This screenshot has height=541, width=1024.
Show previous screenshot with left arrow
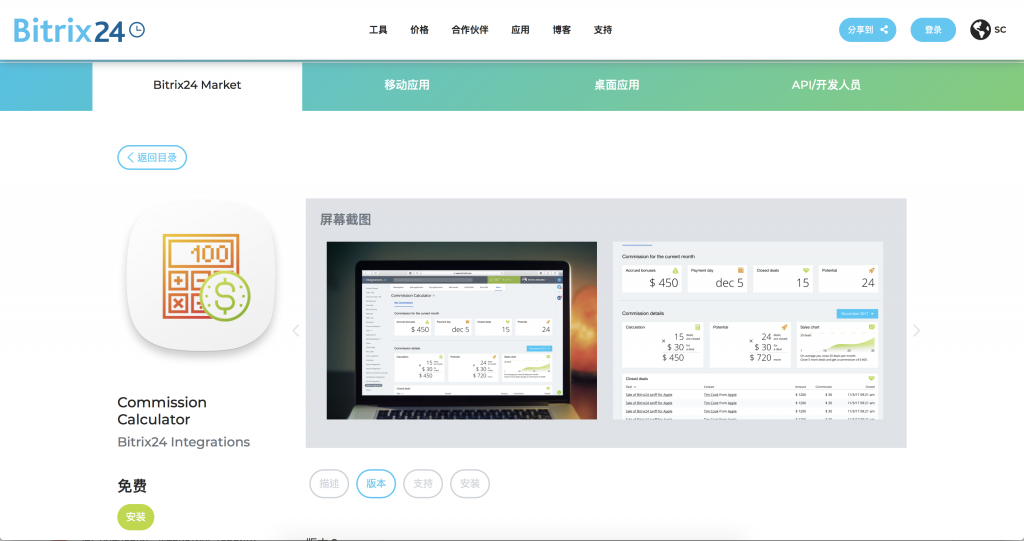click(296, 331)
